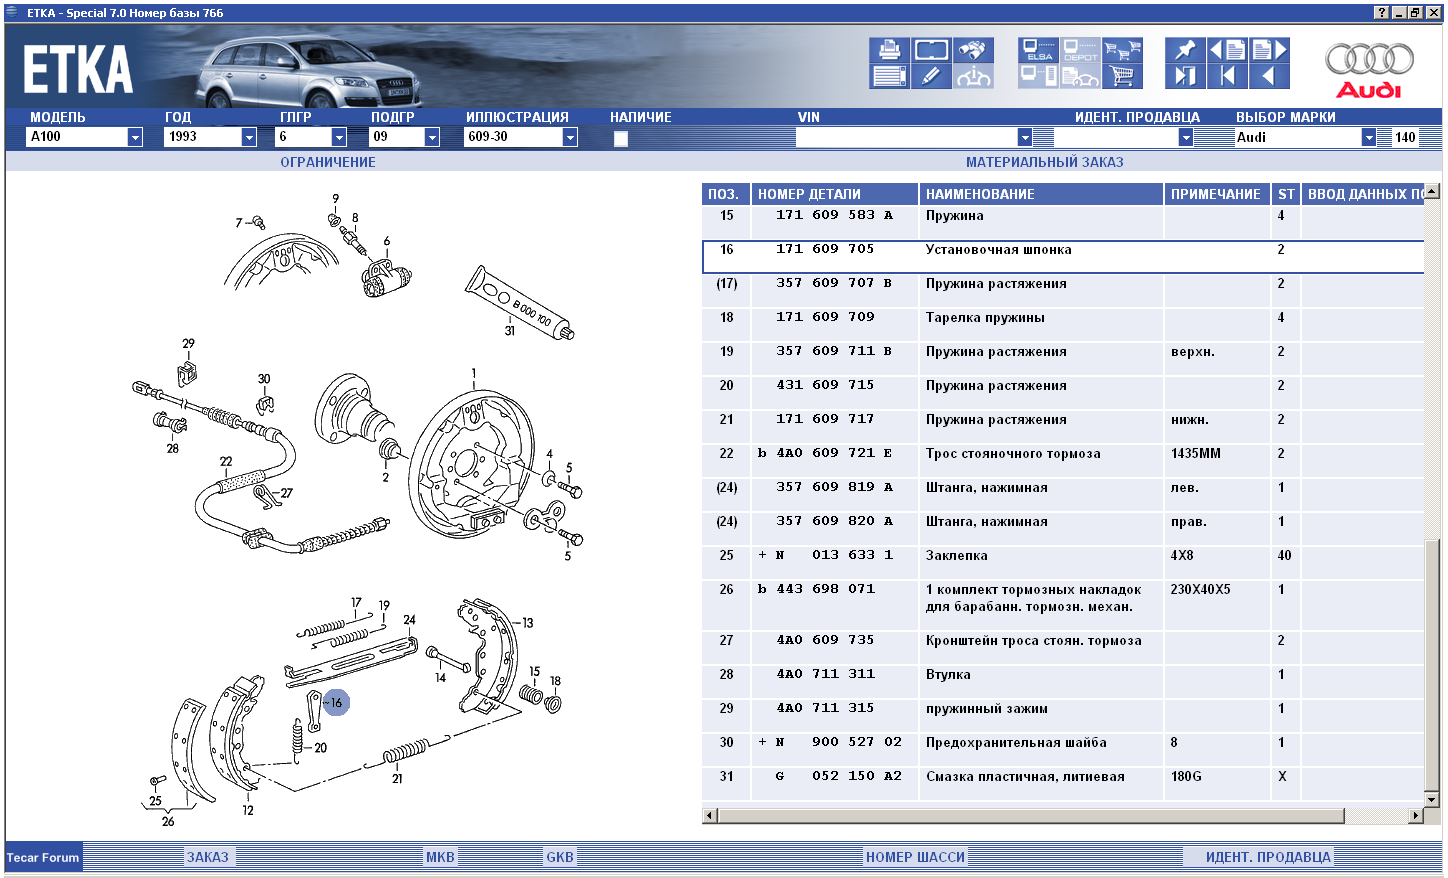The width and height of the screenshot is (1448, 878).
Task: Open the ИЛЛЮСТРАЦИЯ 609-30 dropdown
Action: pos(570,137)
